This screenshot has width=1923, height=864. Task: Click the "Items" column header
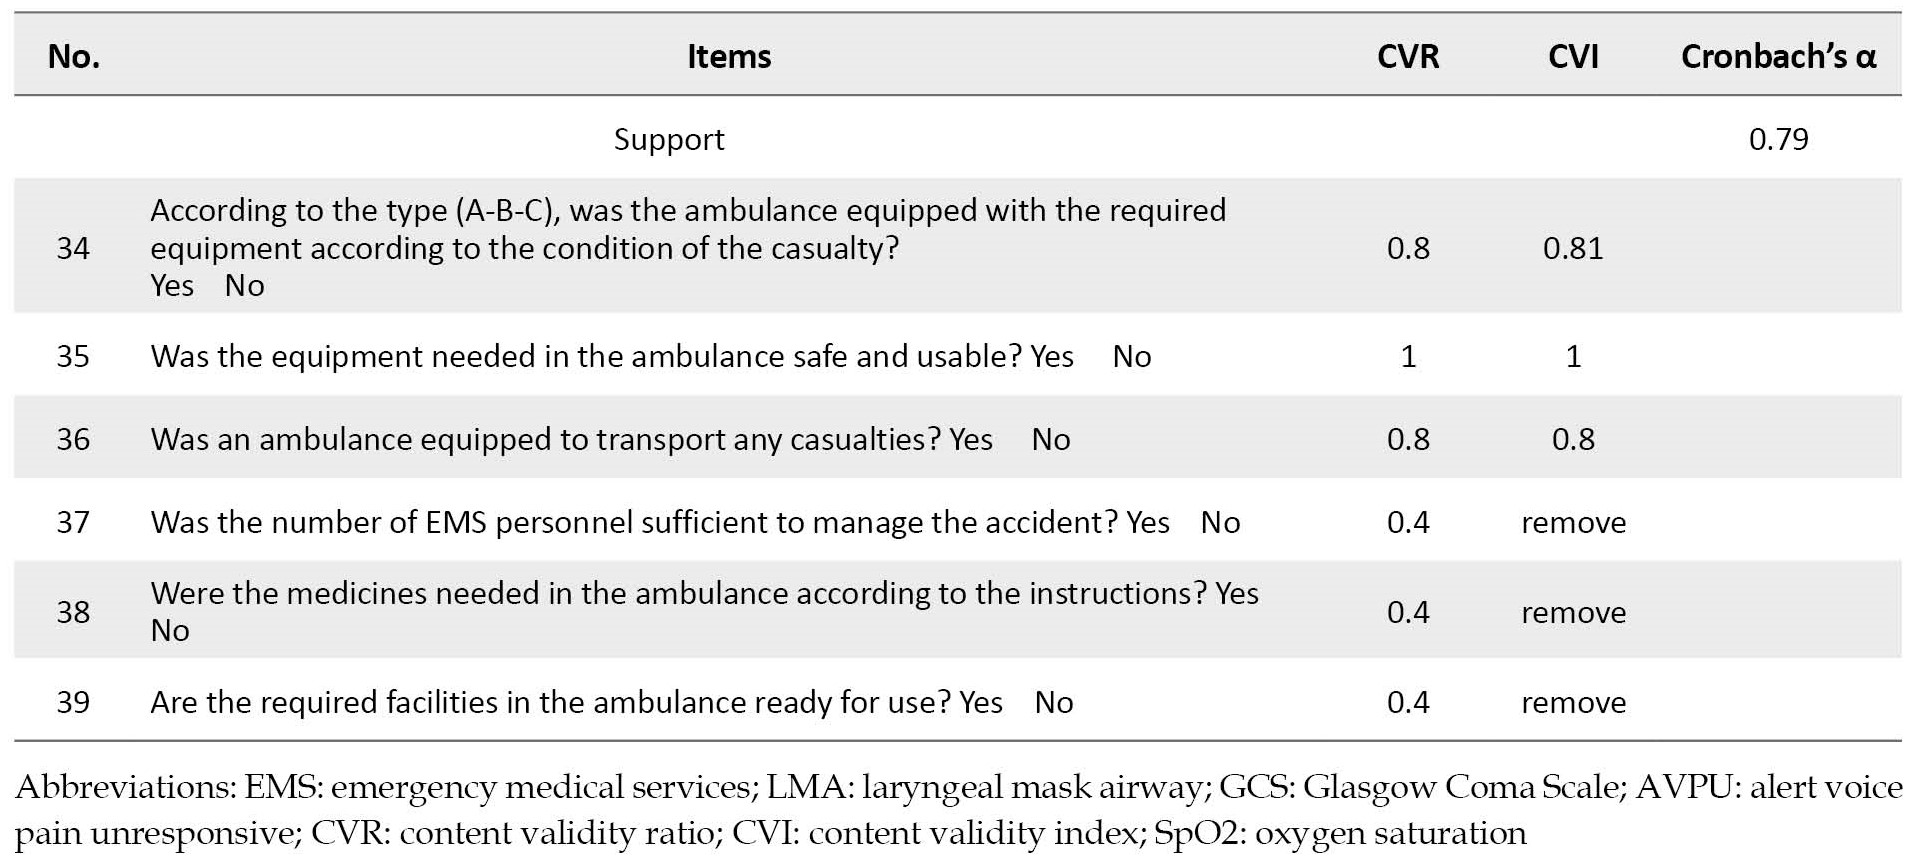click(x=729, y=57)
